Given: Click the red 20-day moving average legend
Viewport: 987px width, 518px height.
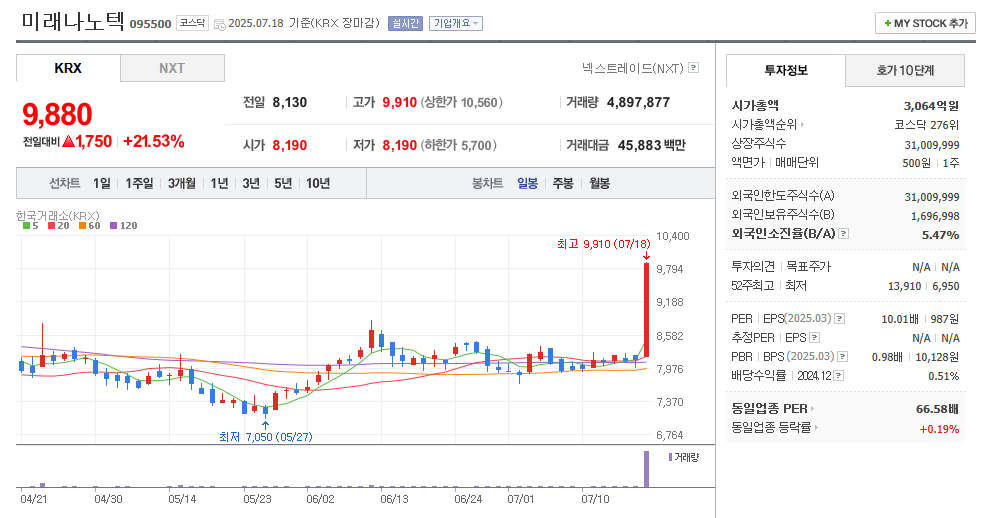Looking at the screenshot, I should 59,225.
